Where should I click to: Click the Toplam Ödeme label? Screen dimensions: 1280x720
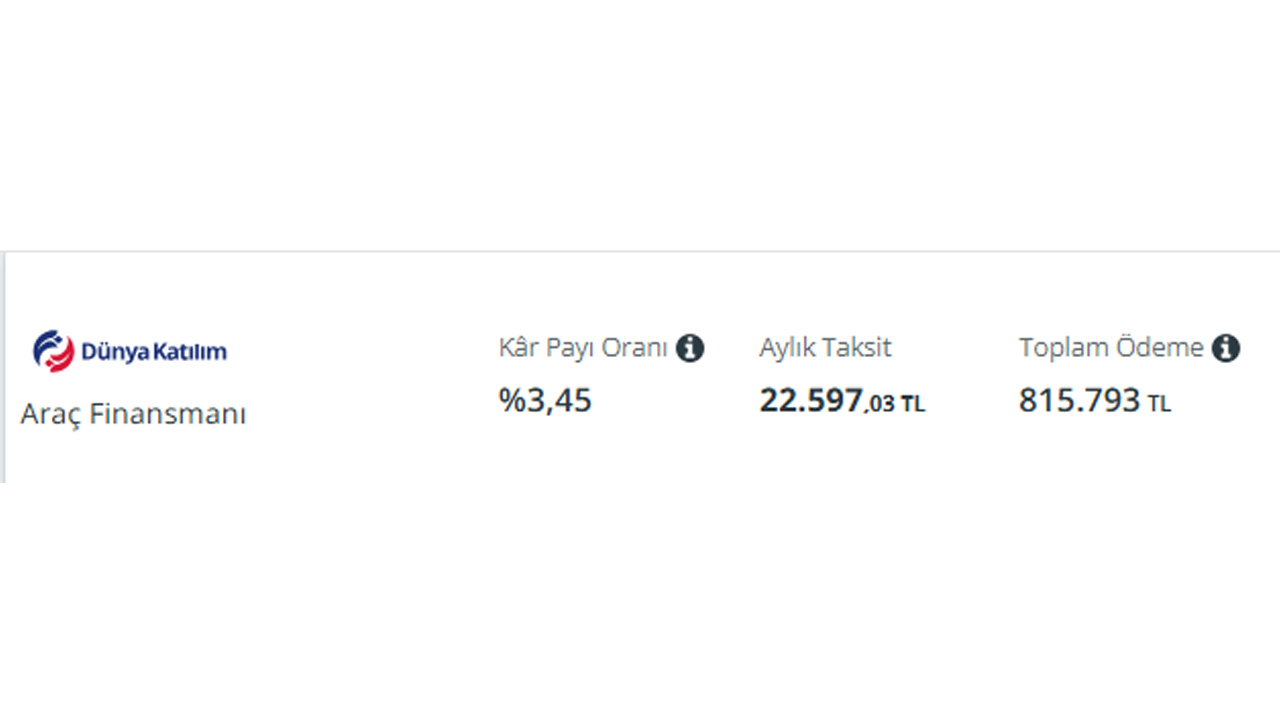pos(1111,348)
